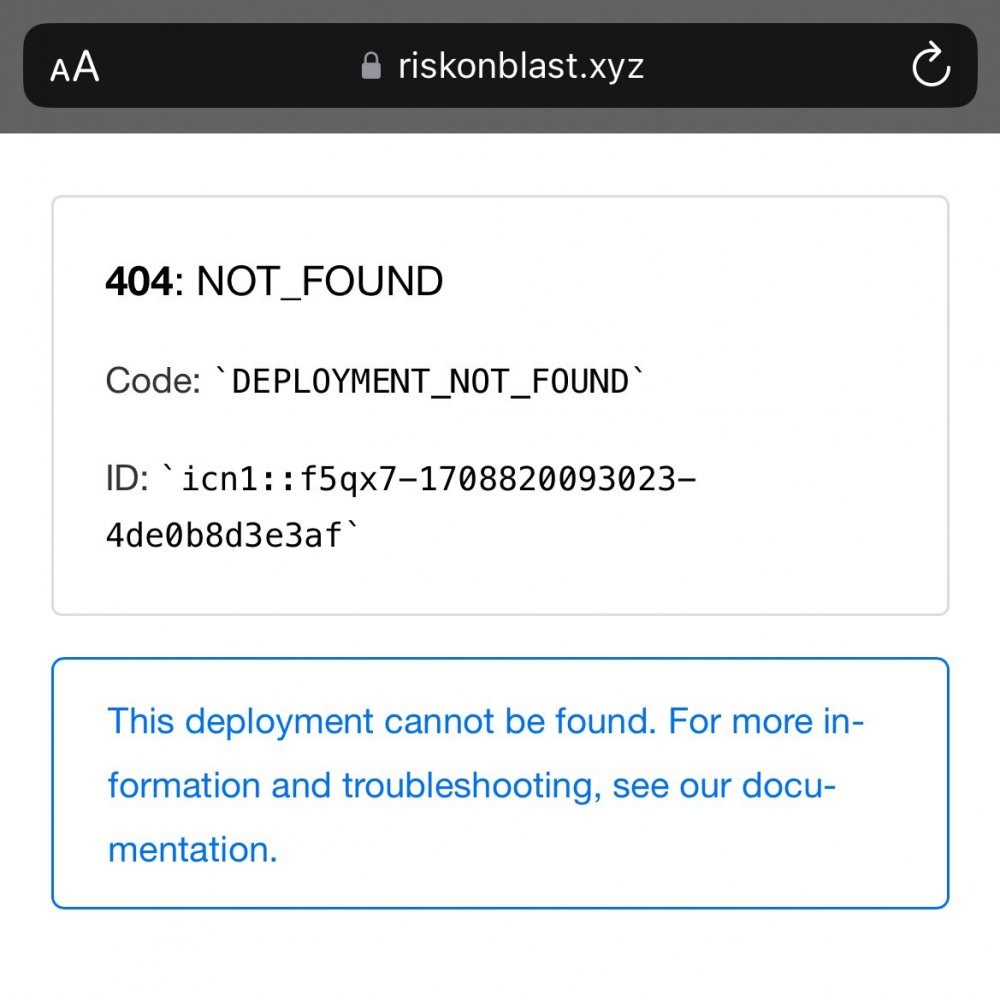This screenshot has height=995, width=1000.
Task: Click the 'ID:' label
Action: [127, 478]
